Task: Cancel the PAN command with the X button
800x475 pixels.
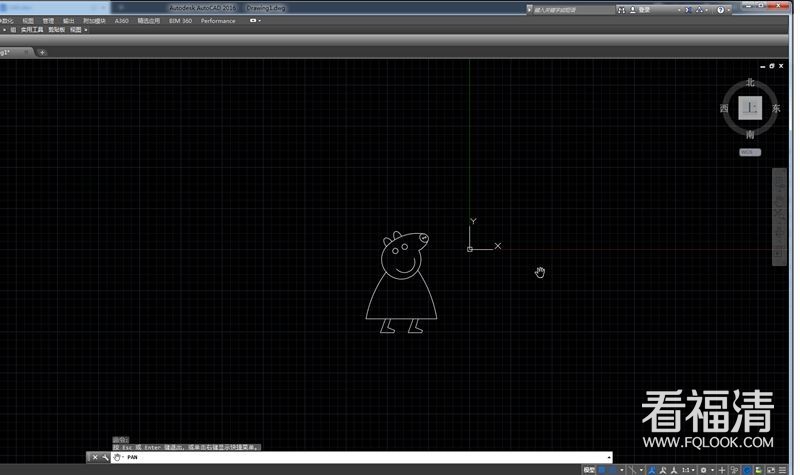Action: point(95,457)
